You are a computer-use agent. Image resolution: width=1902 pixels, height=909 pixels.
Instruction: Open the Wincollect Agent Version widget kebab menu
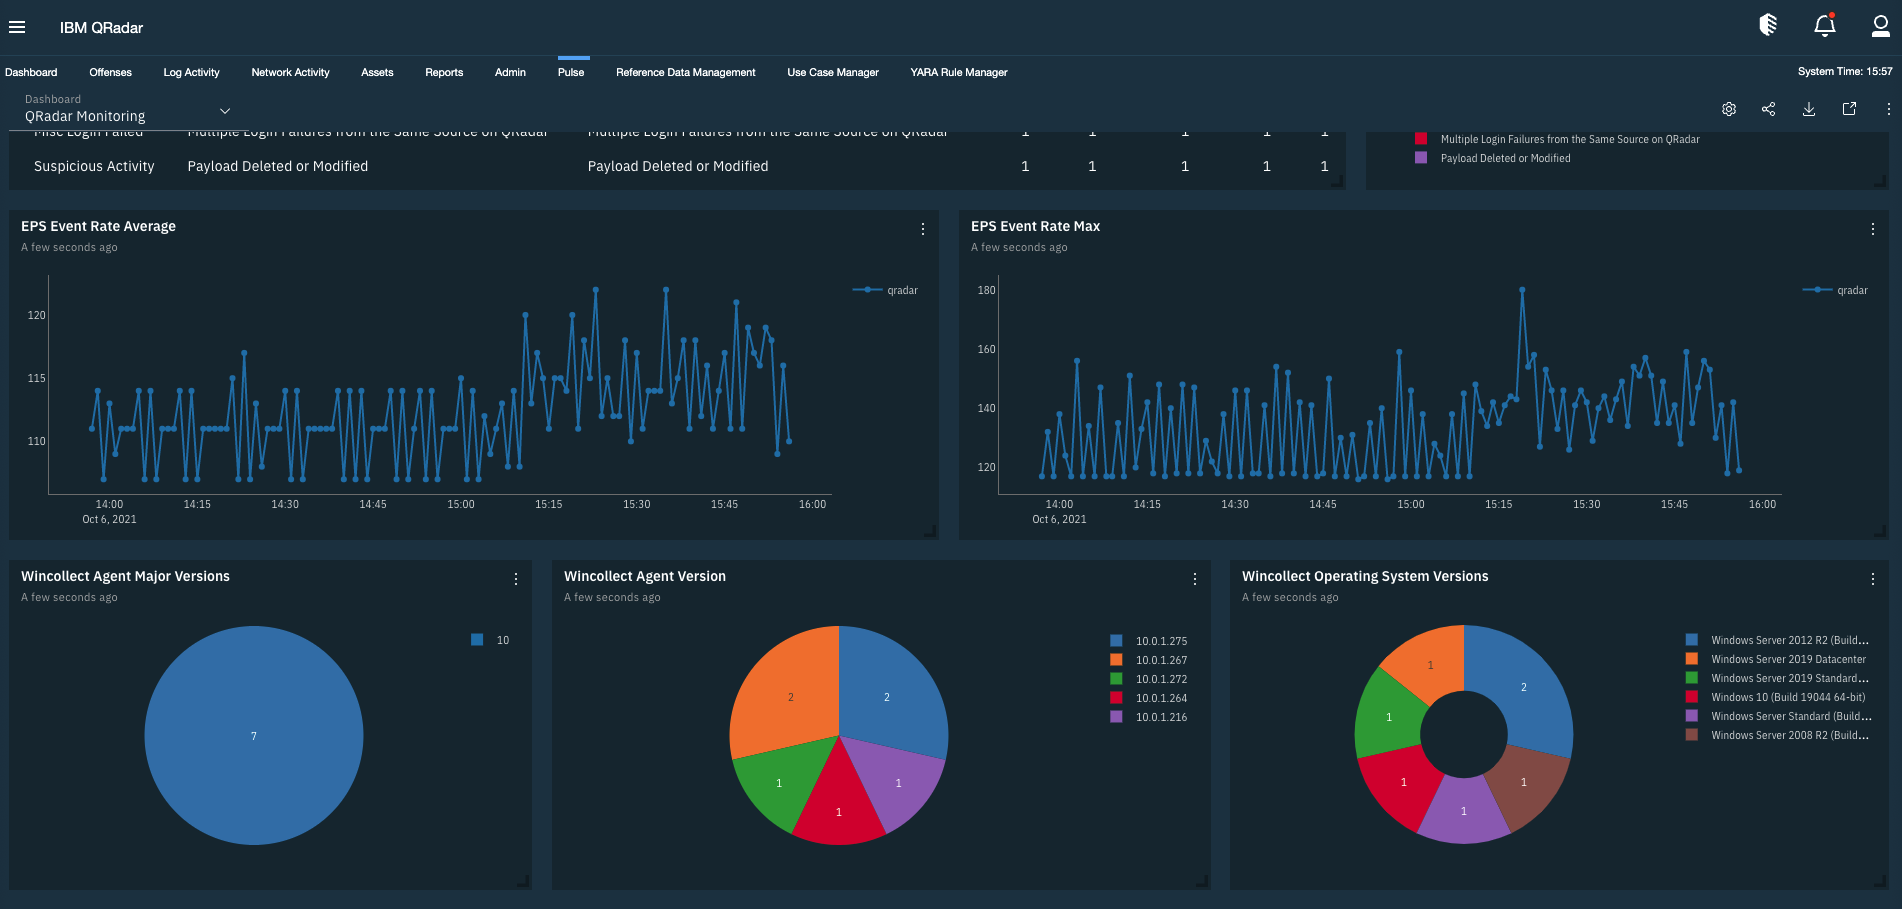(x=1193, y=579)
